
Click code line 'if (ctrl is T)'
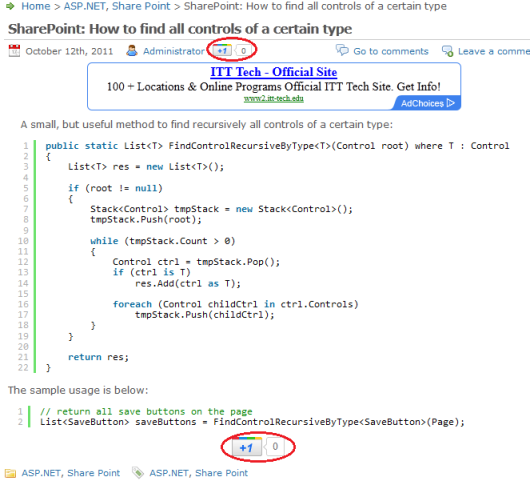point(151,272)
